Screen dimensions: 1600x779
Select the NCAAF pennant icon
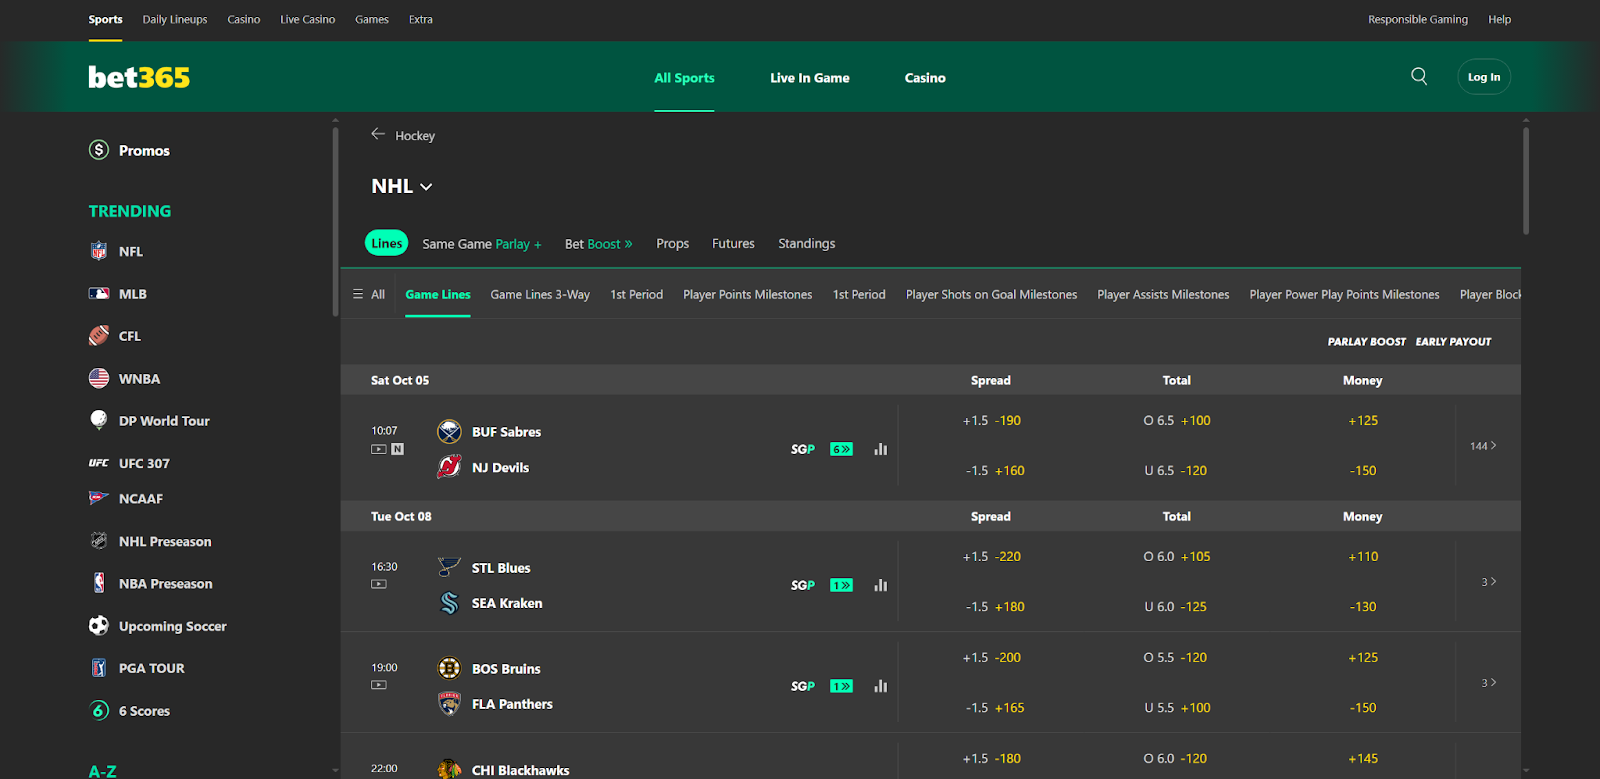pyautogui.click(x=98, y=498)
